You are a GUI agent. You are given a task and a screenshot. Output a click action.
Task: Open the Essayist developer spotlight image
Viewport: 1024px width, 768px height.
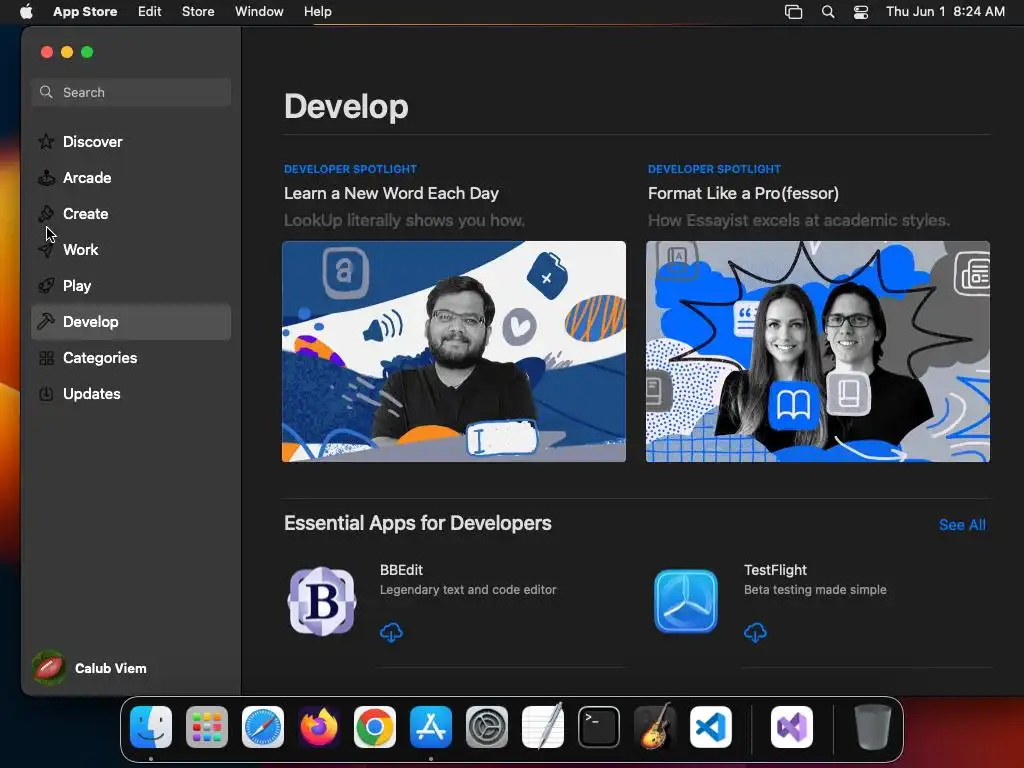point(818,351)
